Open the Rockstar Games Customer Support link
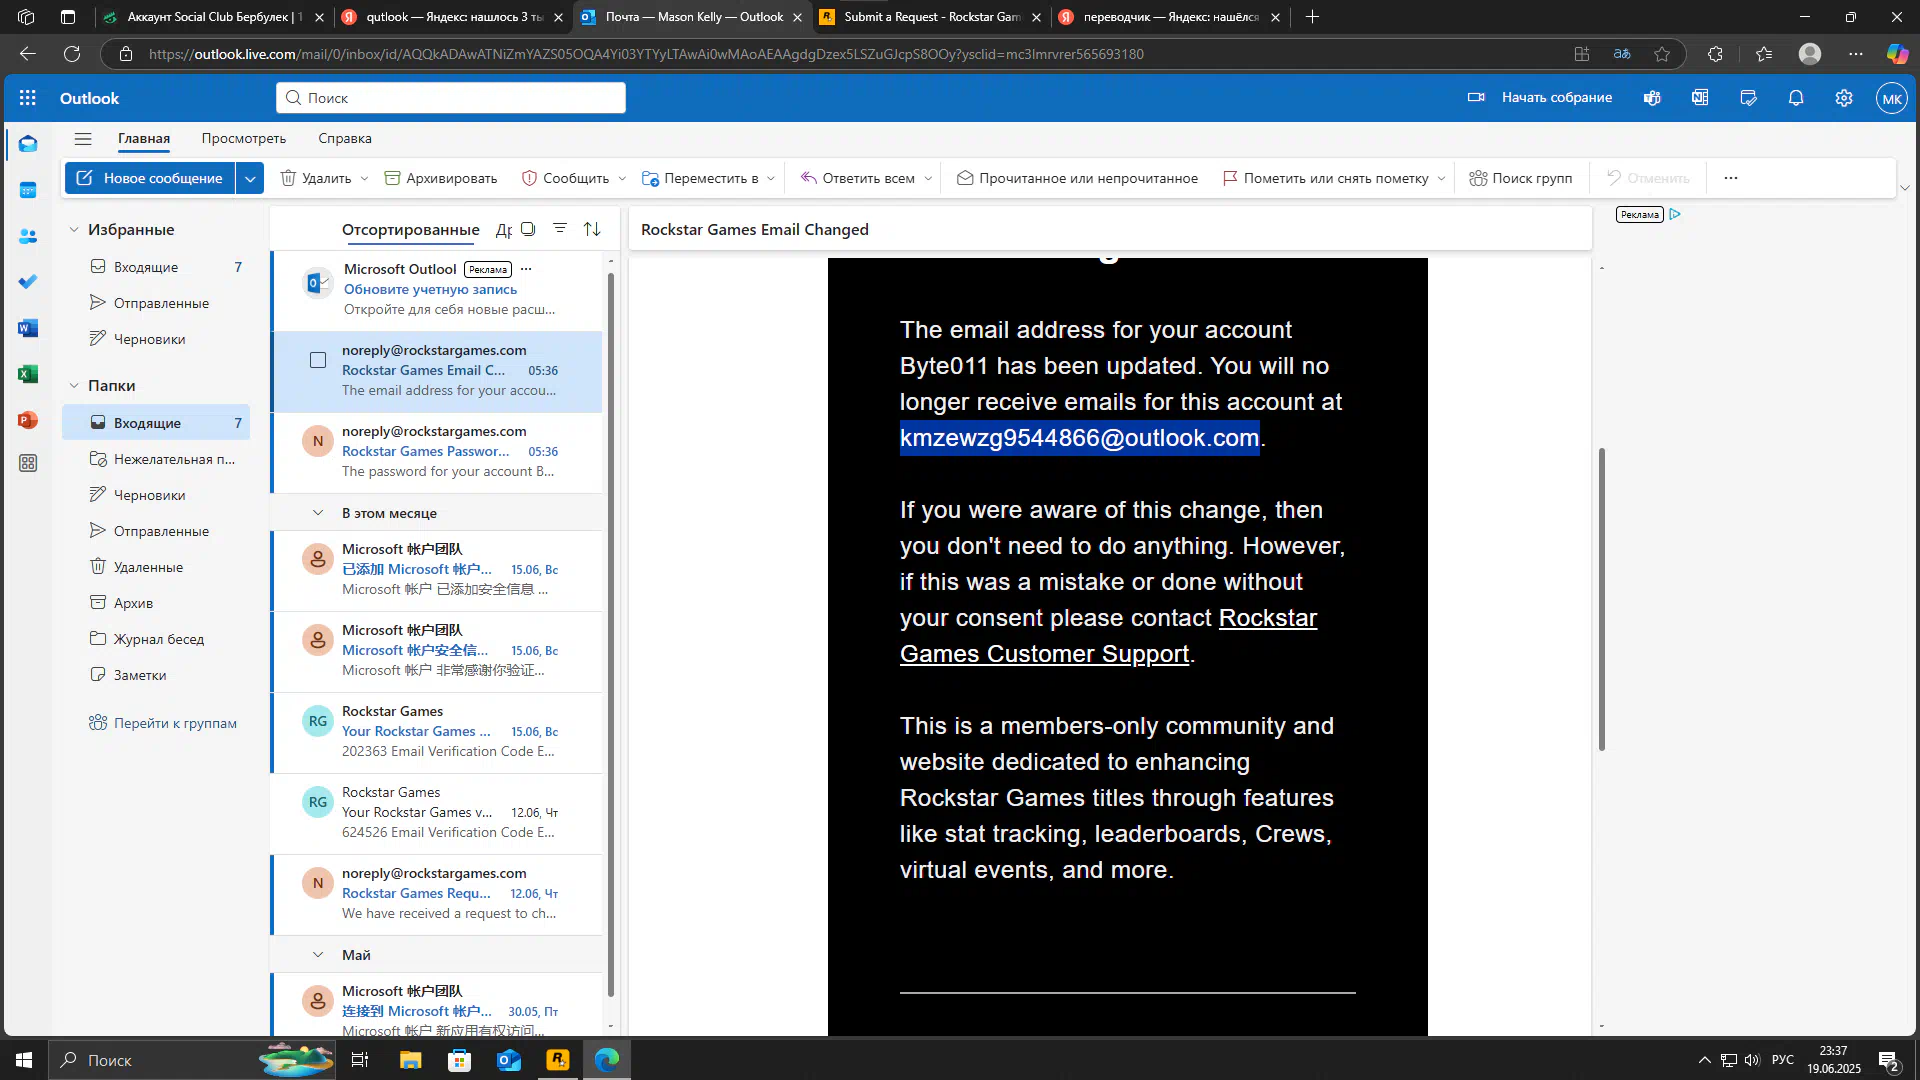 coord(1108,636)
